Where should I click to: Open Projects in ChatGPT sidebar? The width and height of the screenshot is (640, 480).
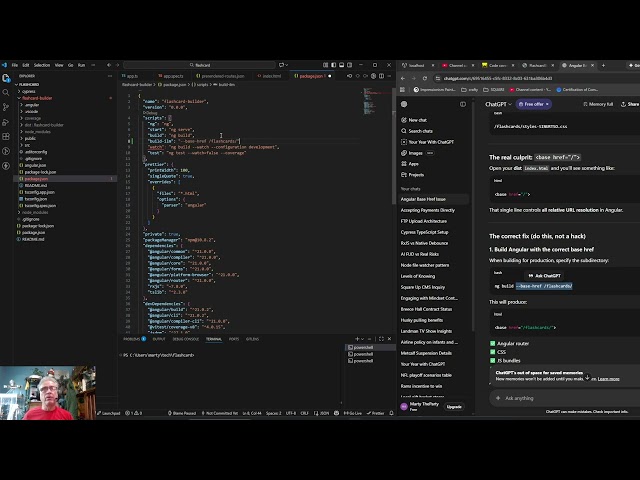pos(416,175)
